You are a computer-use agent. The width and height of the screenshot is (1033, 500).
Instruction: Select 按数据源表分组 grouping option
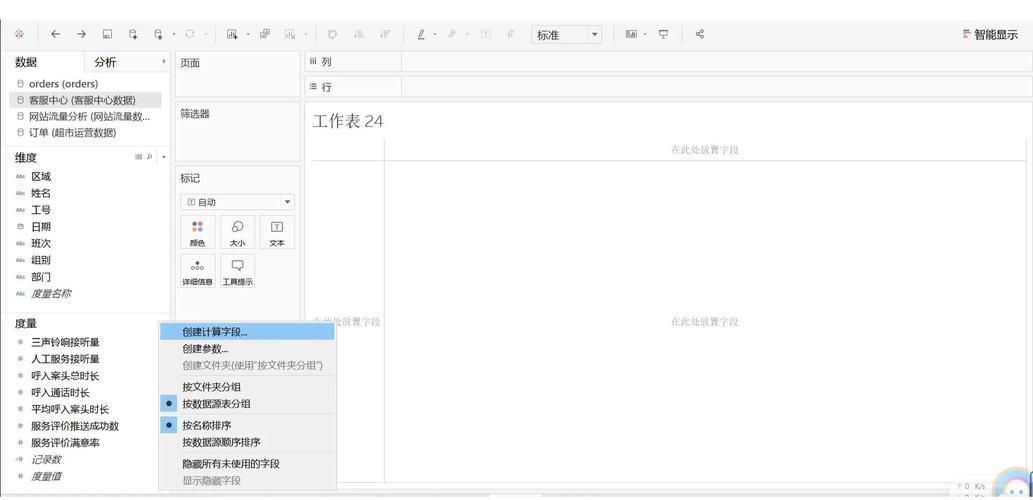coord(216,404)
